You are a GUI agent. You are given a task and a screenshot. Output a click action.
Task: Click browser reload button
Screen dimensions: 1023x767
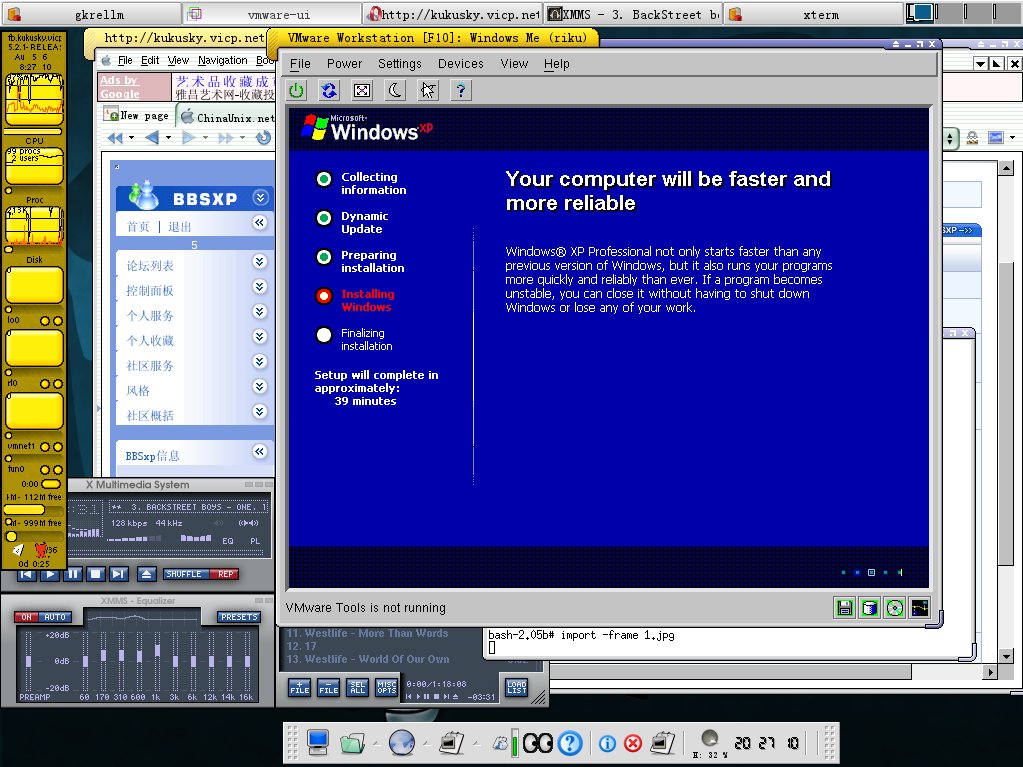(263, 138)
